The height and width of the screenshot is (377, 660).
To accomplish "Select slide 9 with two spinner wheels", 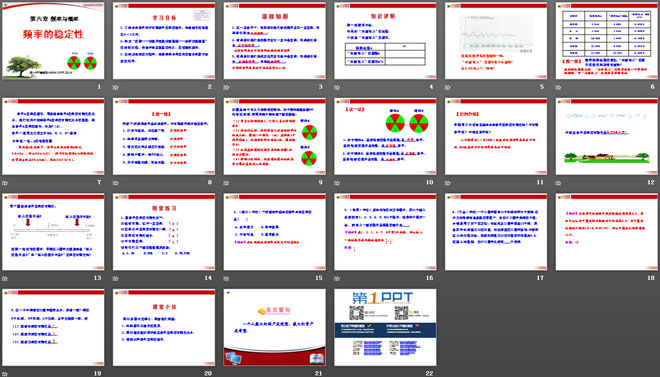I will click(274, 136).
